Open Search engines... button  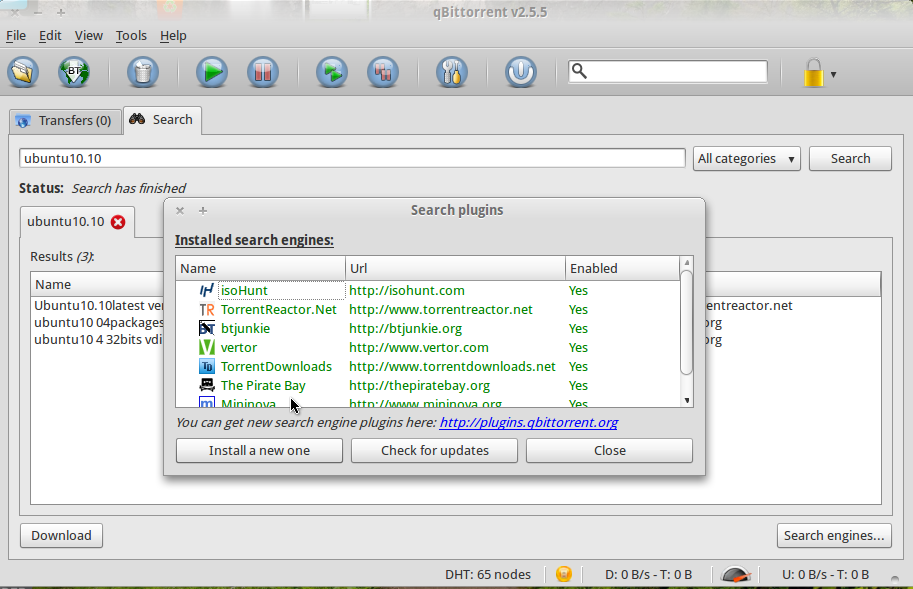click(834, 535)
